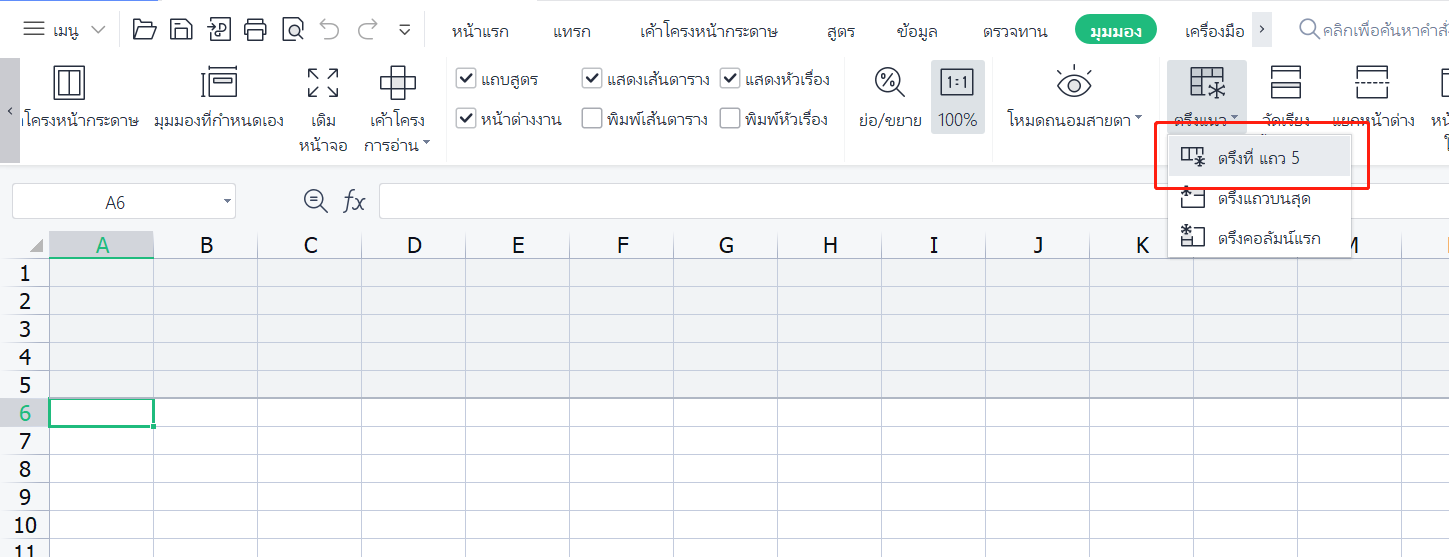The image size is (1449, 557).
Task: Open file using the folder icon
Action: tap(145, 29)
